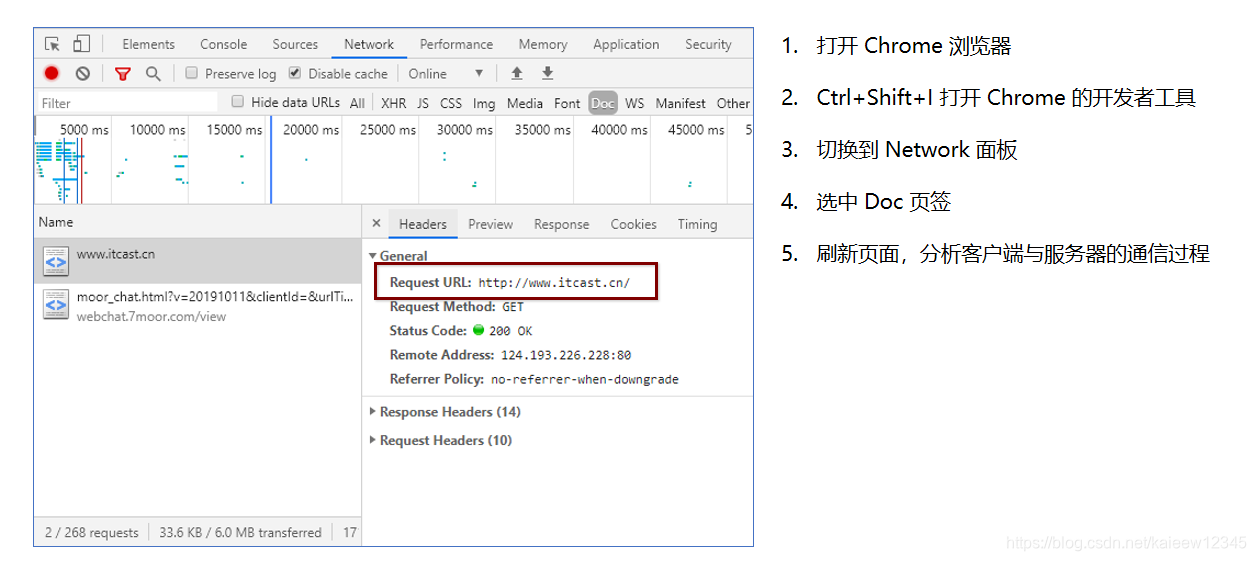The image size is (1256, 561).
Task: Filter requests by WS
Action: pyautogui.click(x=635, y=103)
